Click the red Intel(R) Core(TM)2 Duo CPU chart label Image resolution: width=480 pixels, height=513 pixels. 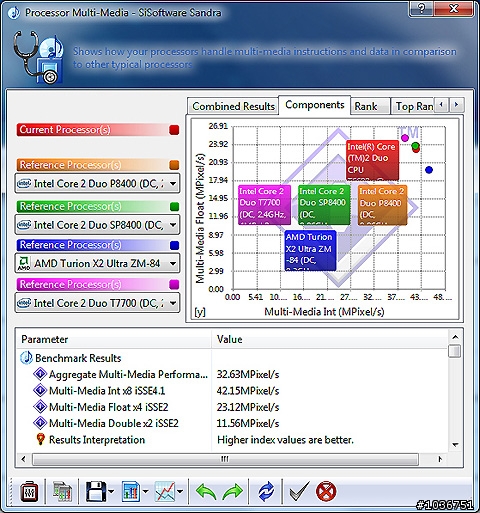(x=372, y=160)
